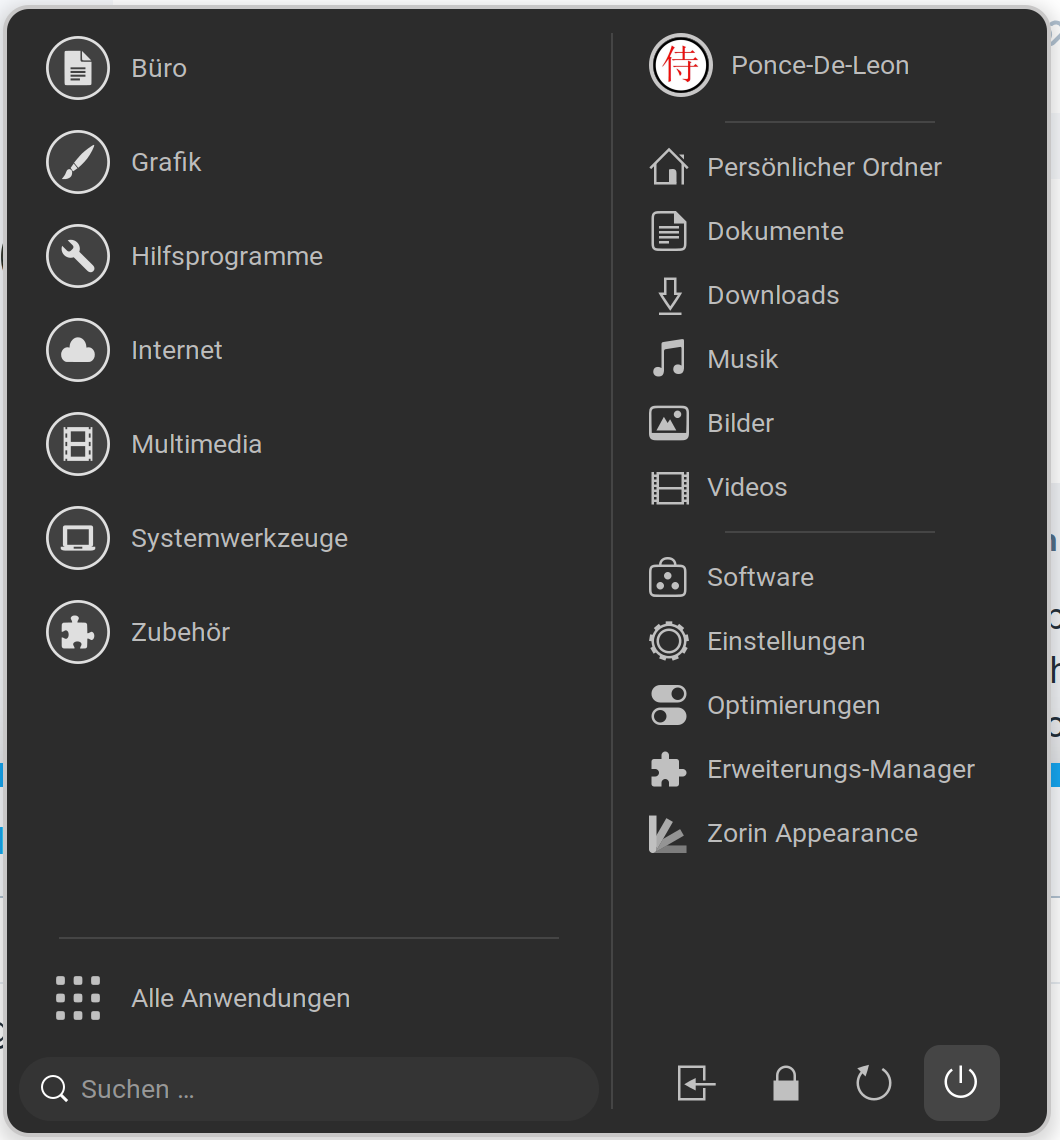Click the power off icon
This screenshot has height=1140, width=1060.
(x=961, y=1083)
